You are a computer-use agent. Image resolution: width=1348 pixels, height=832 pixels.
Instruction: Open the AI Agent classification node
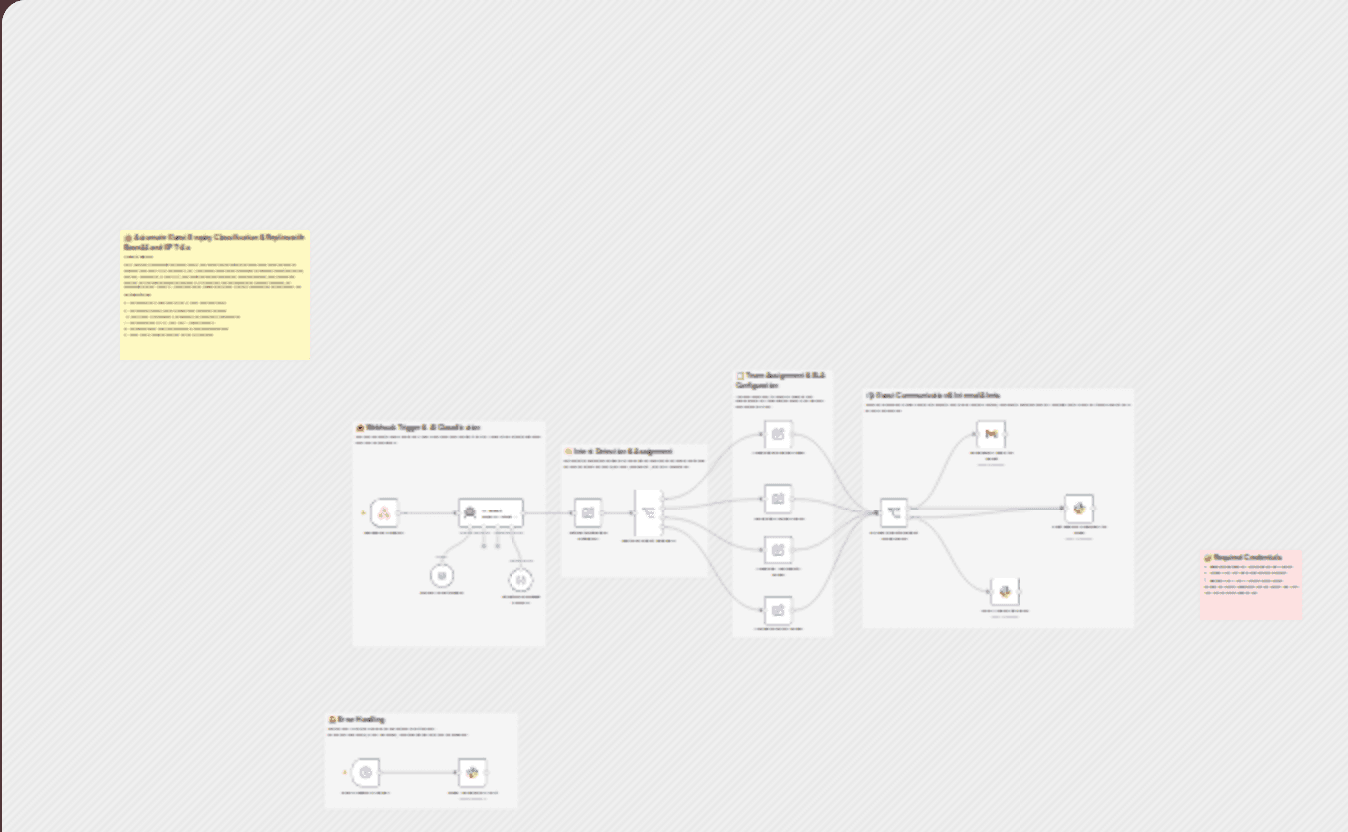[x=490, y=513]
